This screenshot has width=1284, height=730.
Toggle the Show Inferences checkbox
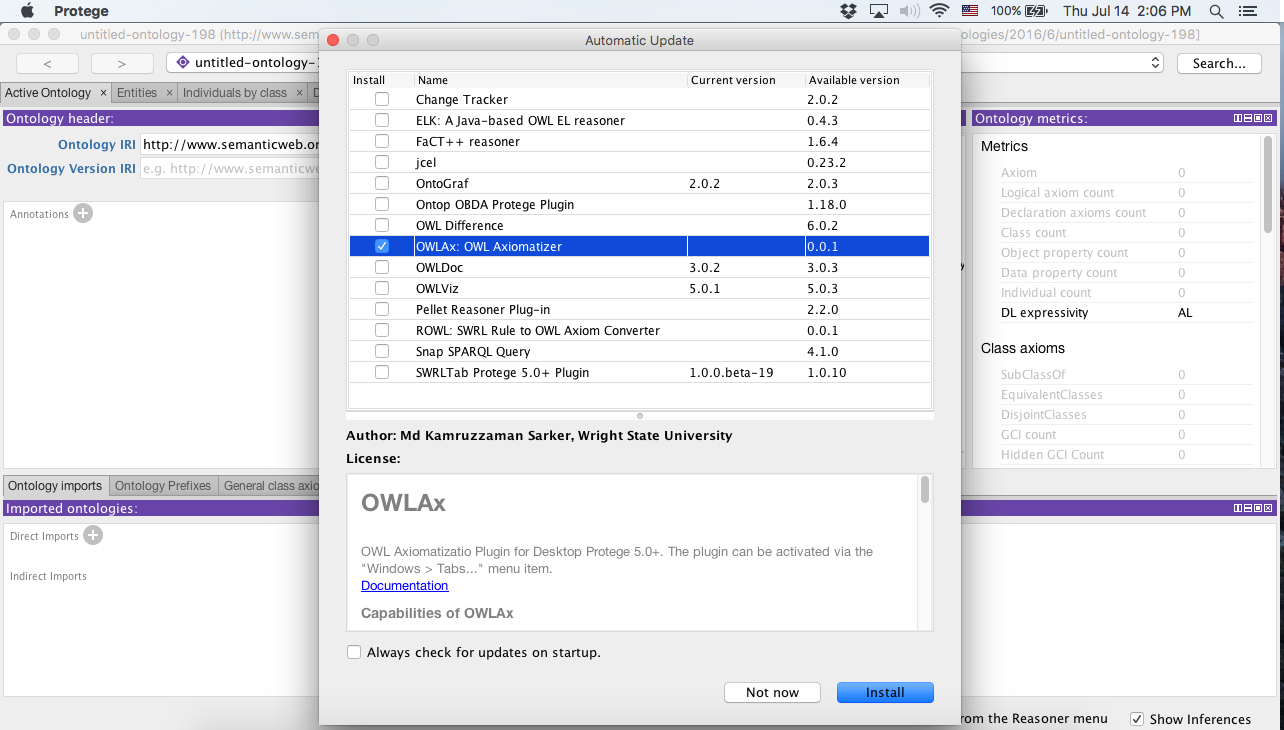click(1137, 719)
